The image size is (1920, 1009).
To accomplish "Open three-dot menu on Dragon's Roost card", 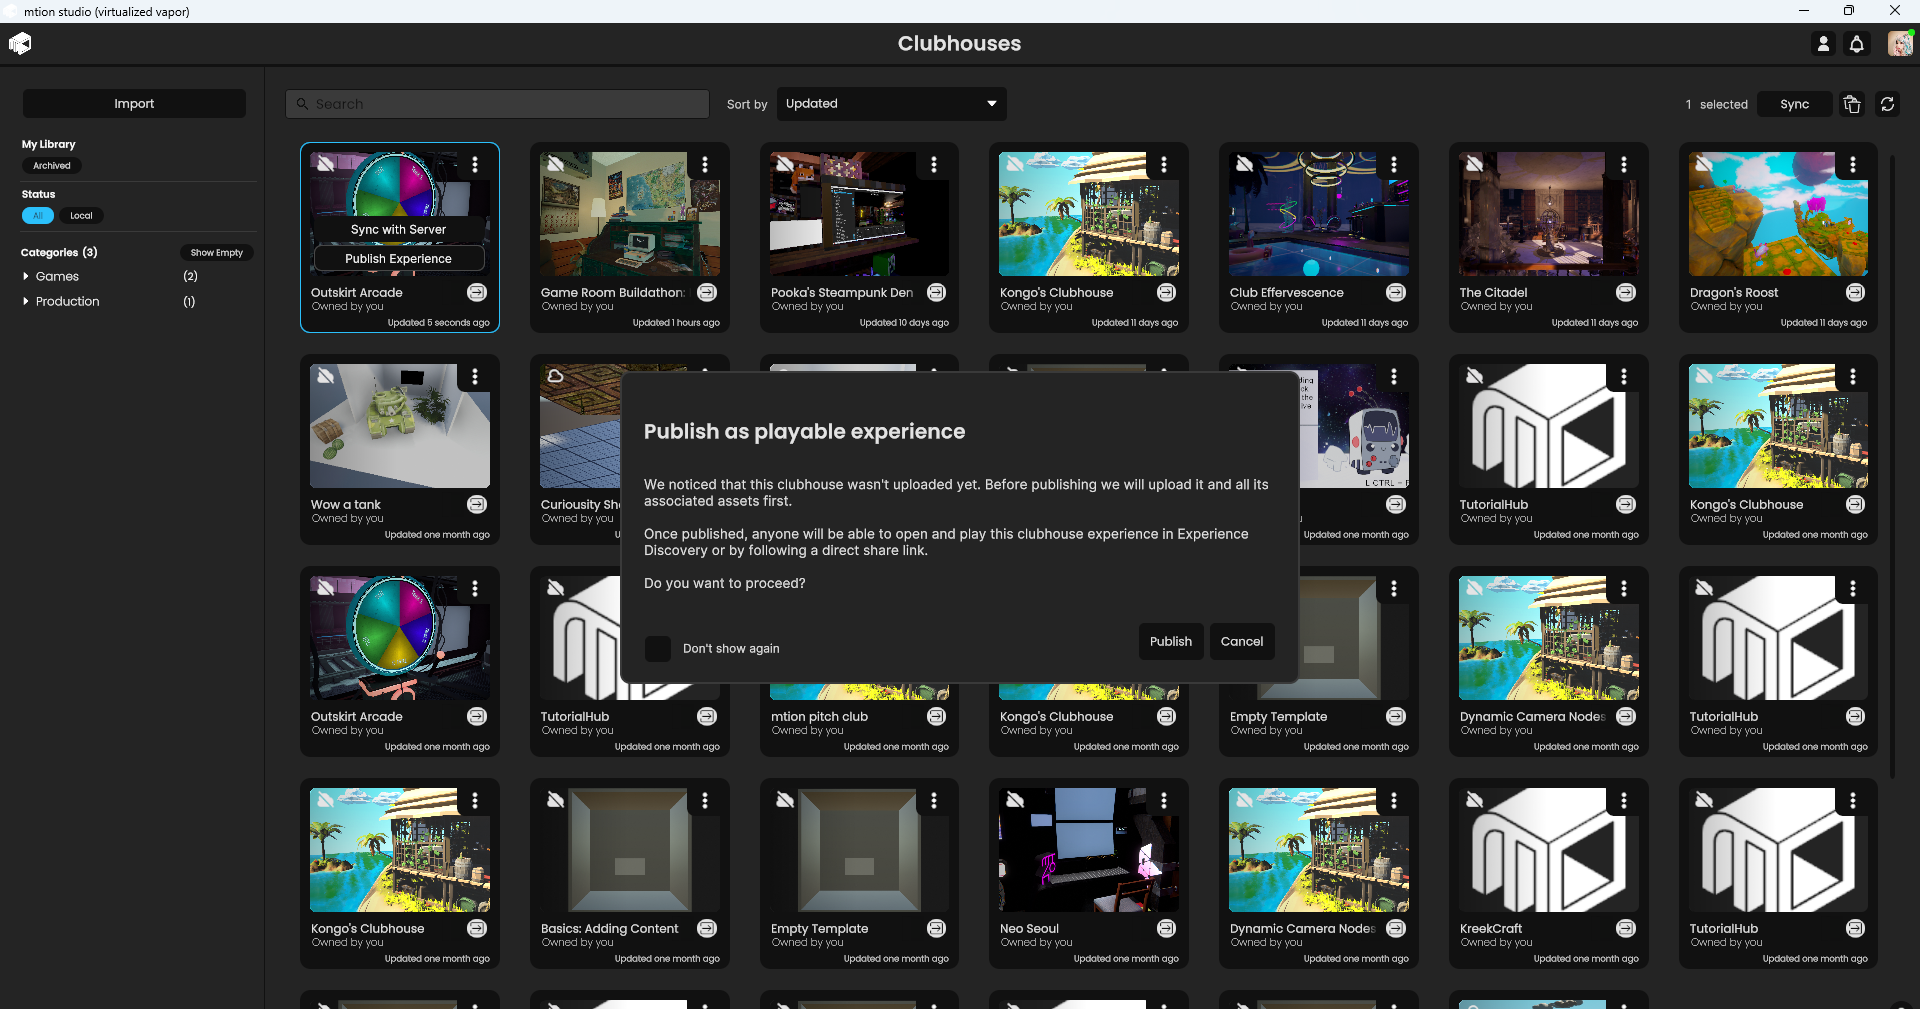I will pyautogui.click(x=1853, y=165).
